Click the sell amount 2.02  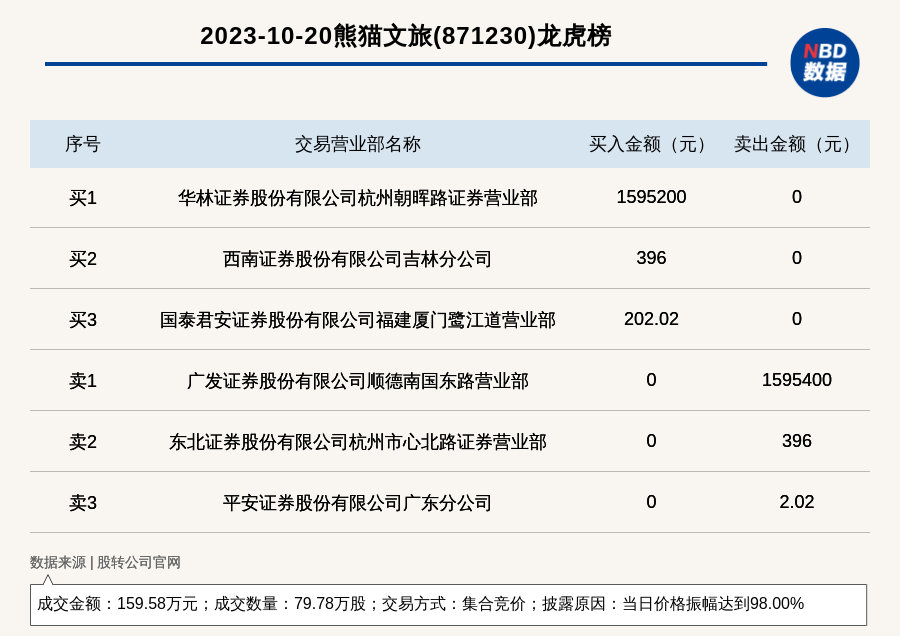tap(797, 502)
